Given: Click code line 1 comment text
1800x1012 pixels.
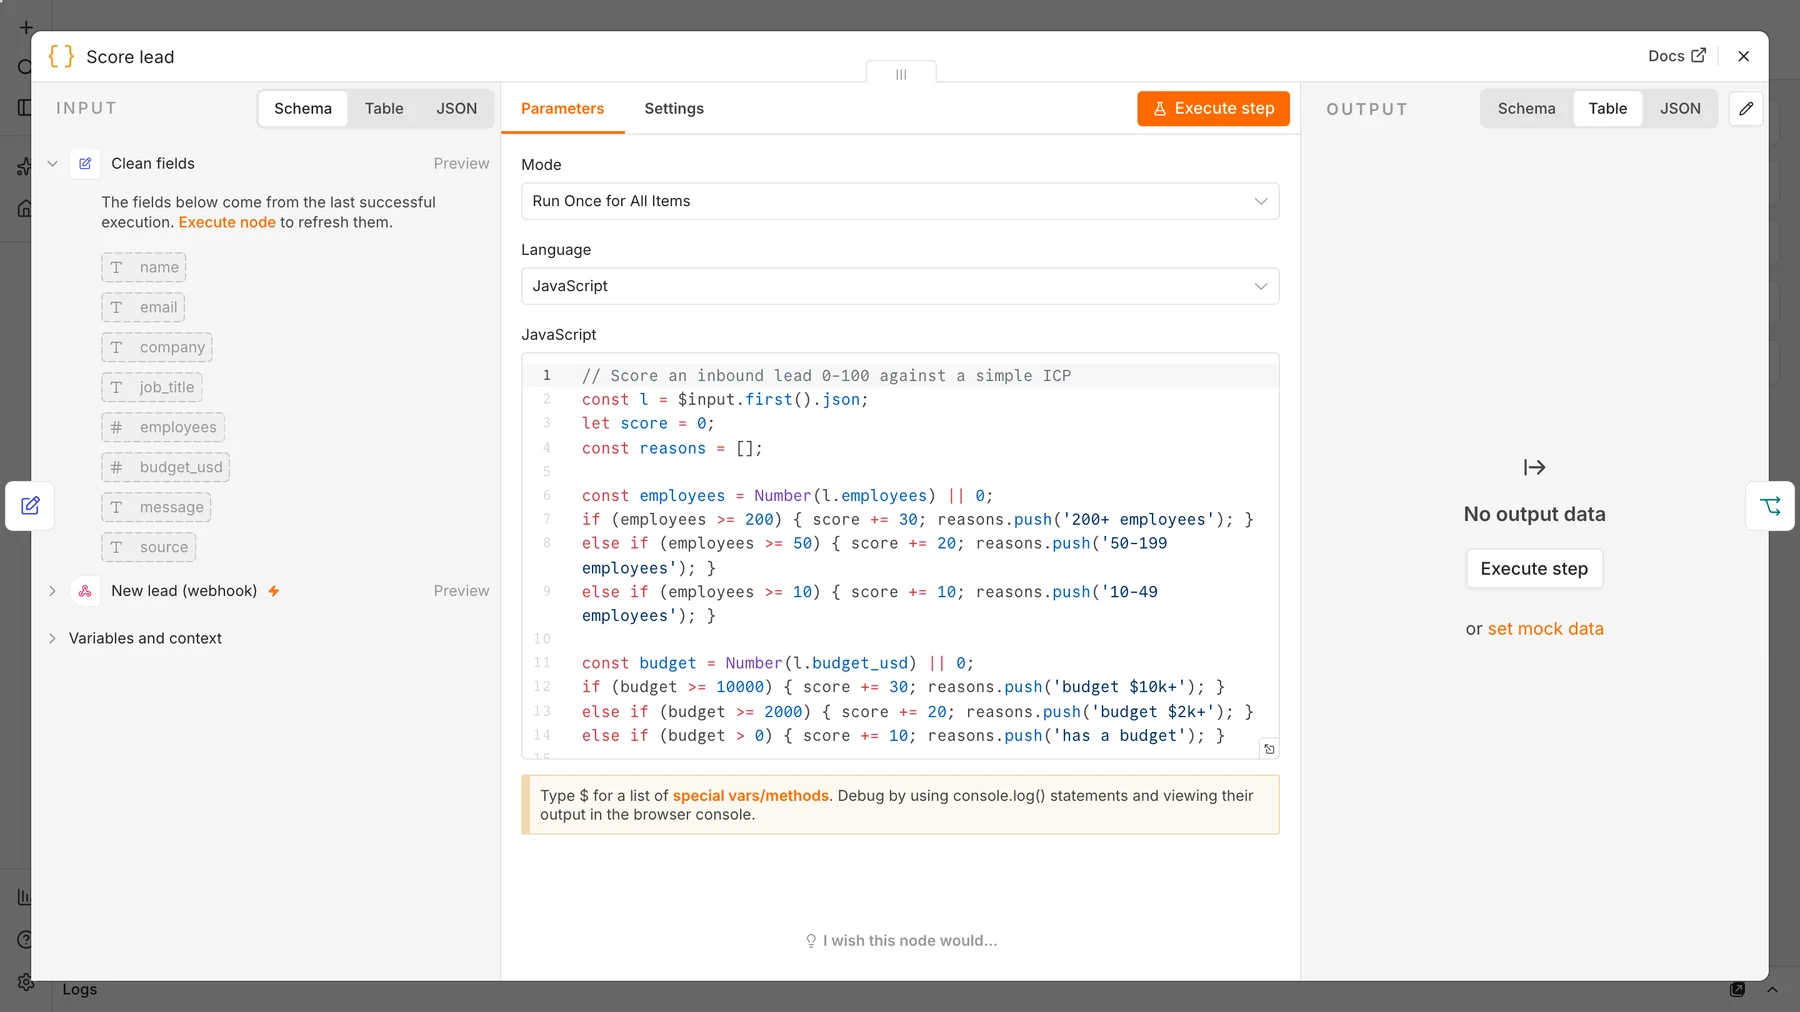Looking at the screenshot, I should pyautogui.click(x=826, y=375).
